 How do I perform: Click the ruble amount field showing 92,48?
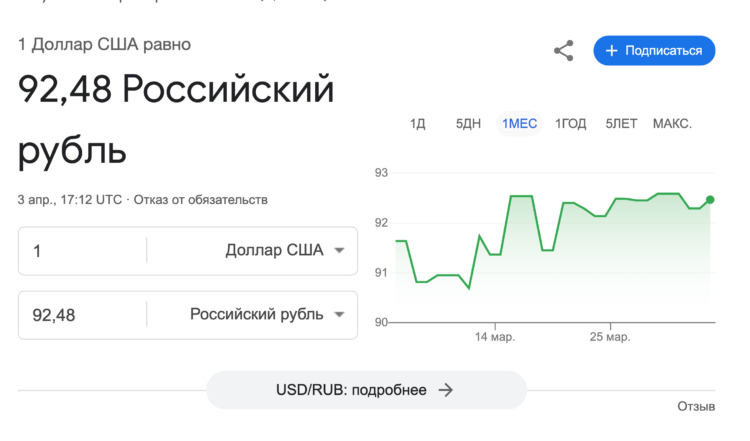coord(85,315)
